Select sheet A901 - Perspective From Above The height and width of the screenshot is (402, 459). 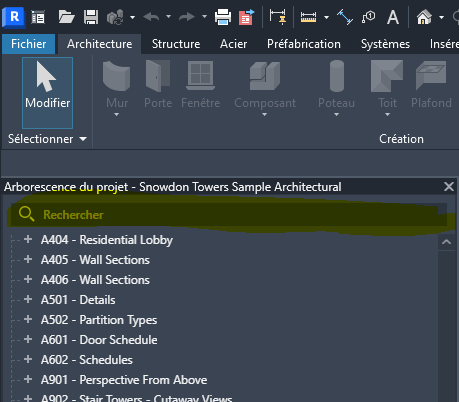coord(124,380)
